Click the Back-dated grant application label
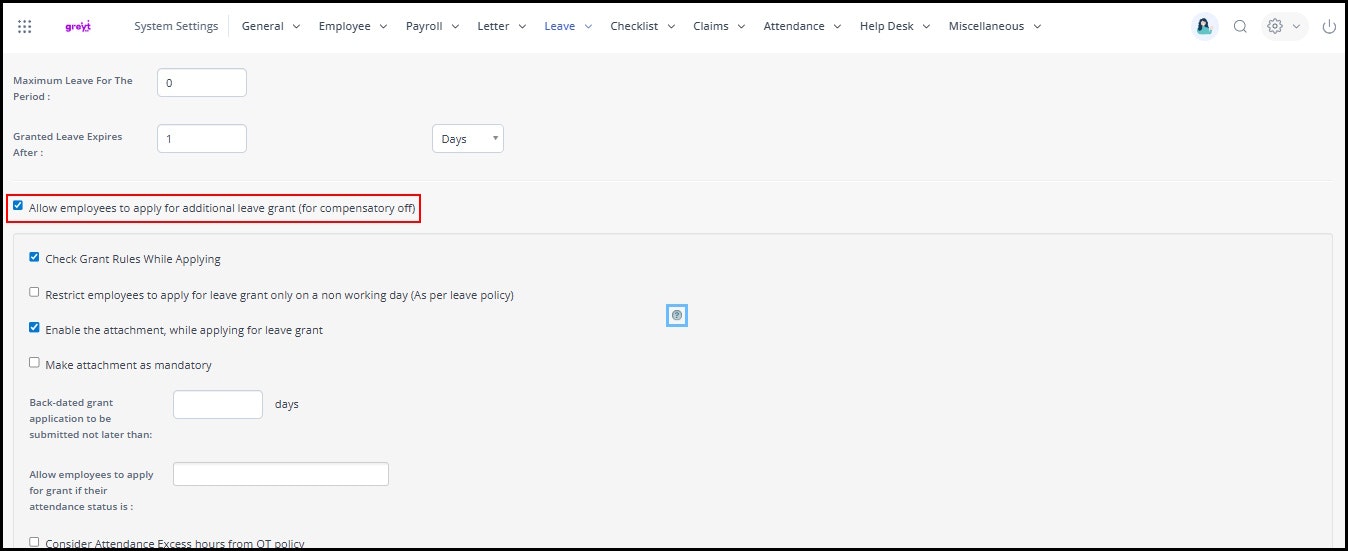The width and height of the screenshot is (1348, 551). tap(90, 418)
